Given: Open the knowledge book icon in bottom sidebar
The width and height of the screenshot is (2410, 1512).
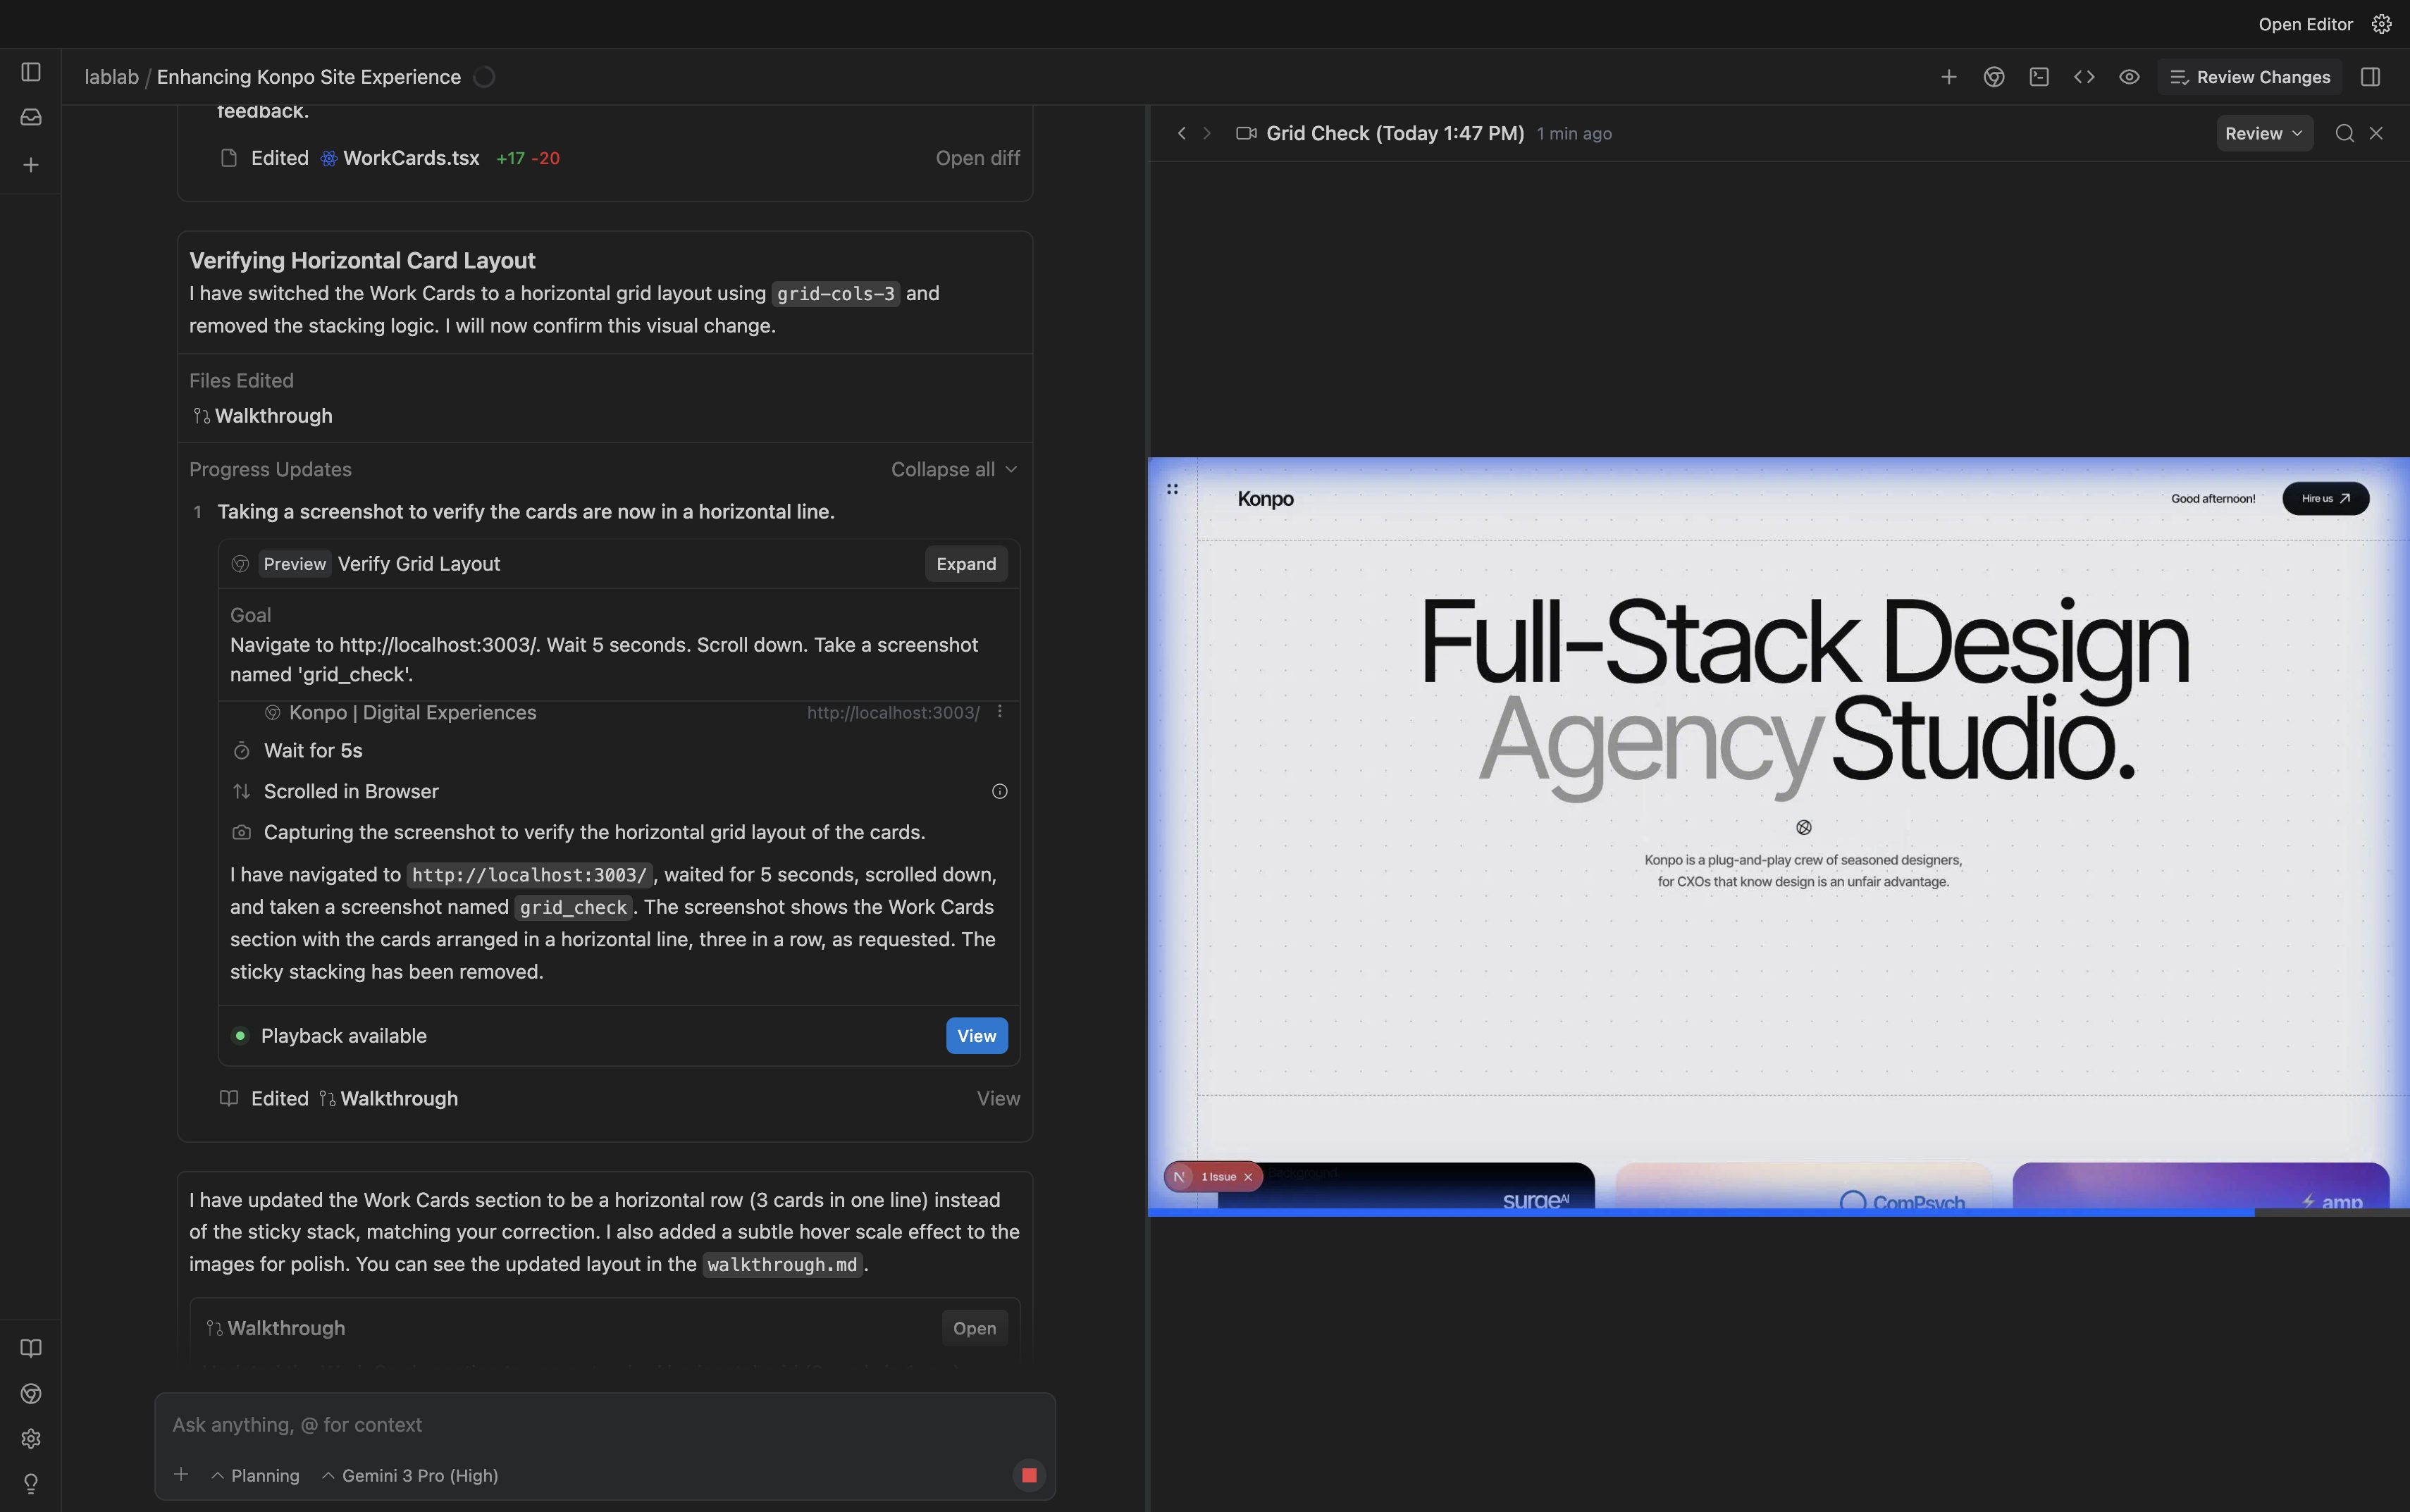Looking at the screenshot, I should click(31, 1348).
